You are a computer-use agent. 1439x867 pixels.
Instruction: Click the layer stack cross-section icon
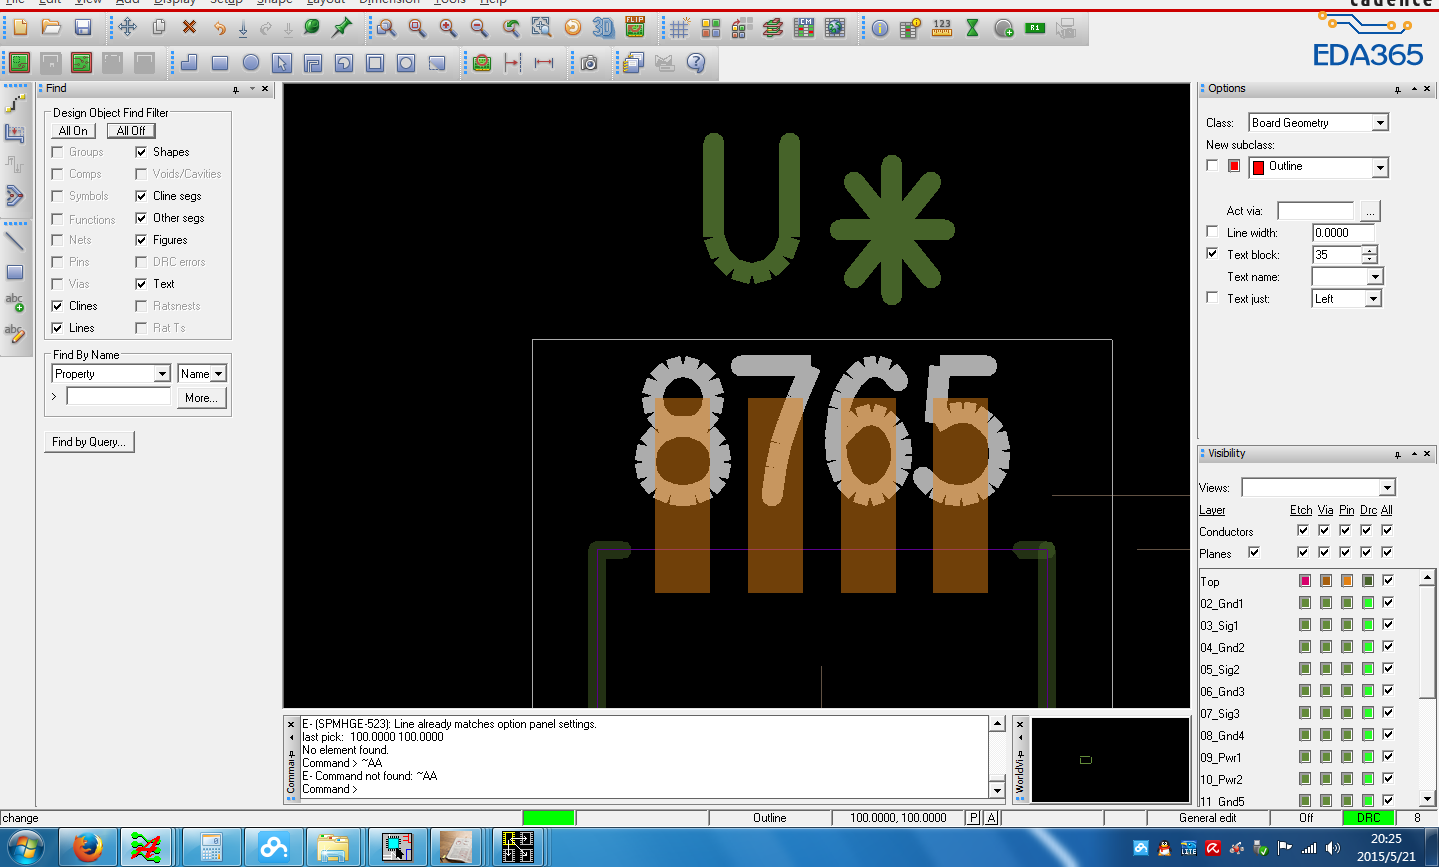pyautogui.click(x=773, y=28)
